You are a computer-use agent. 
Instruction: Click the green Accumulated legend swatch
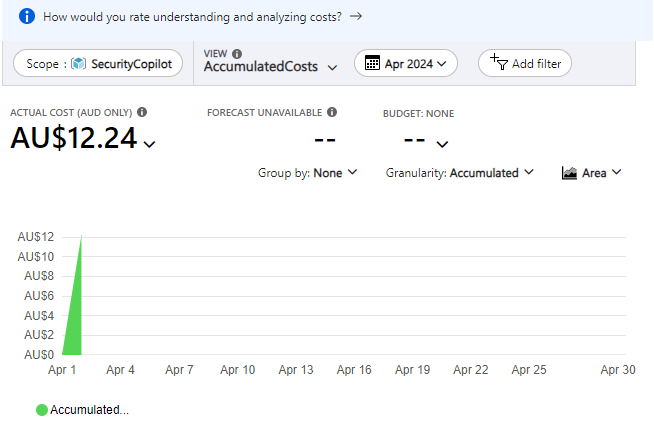click(41, 410)
